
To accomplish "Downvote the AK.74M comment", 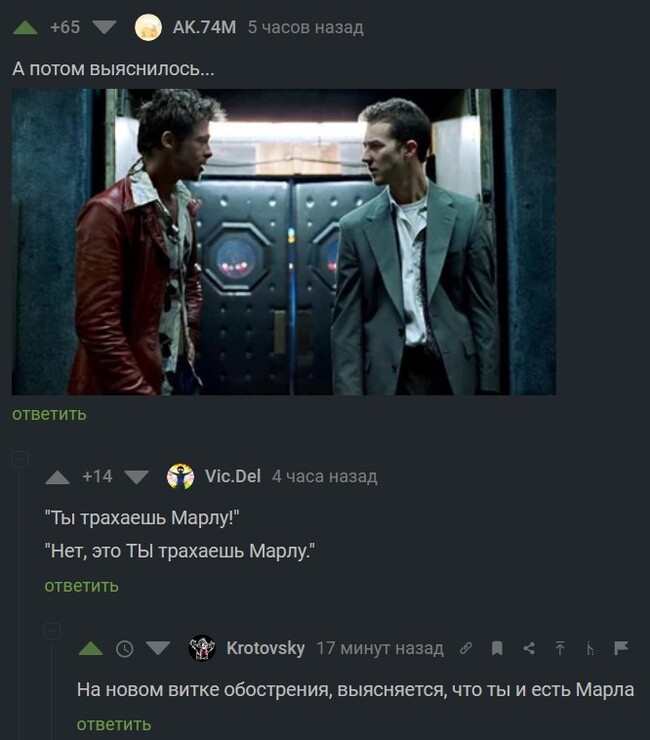I will (x=104, y=27).
